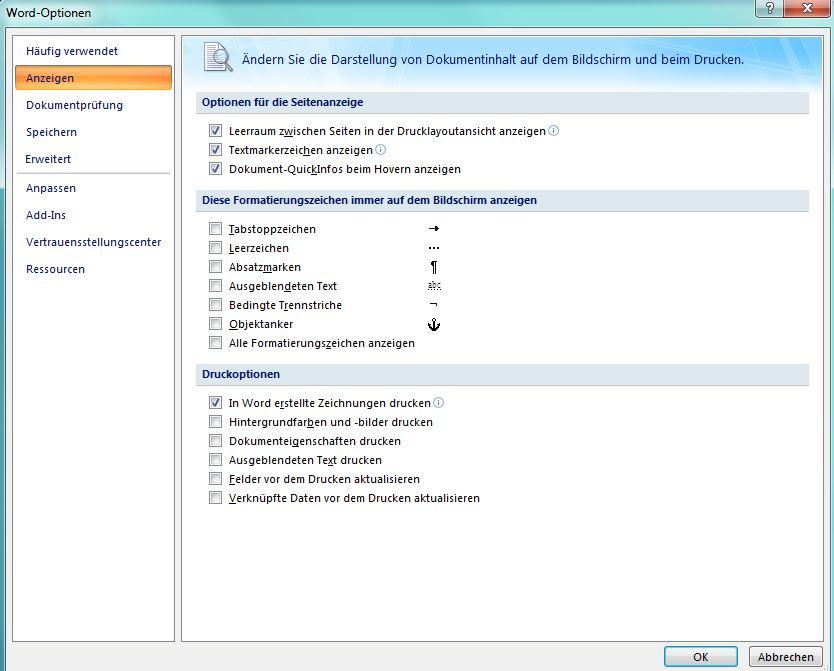This screenshot has height=671, width=834.
Task: Tick Felder vor dem Drucken aktualisieren
Action: (x=215, y=479)
